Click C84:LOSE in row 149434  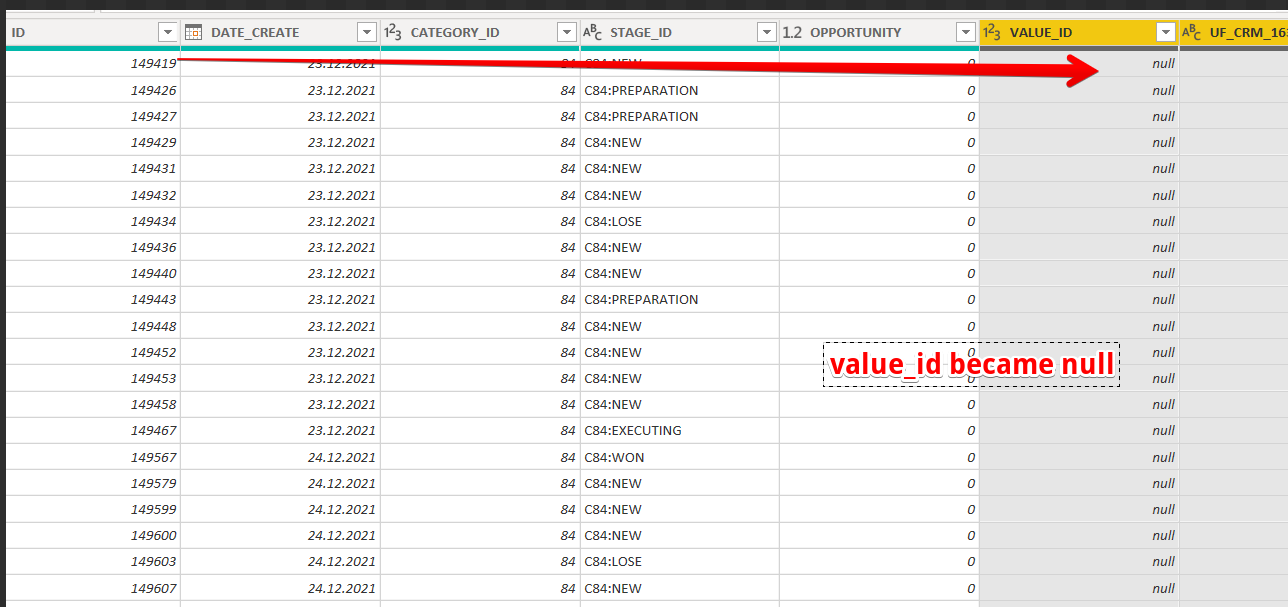pos(613,221)
